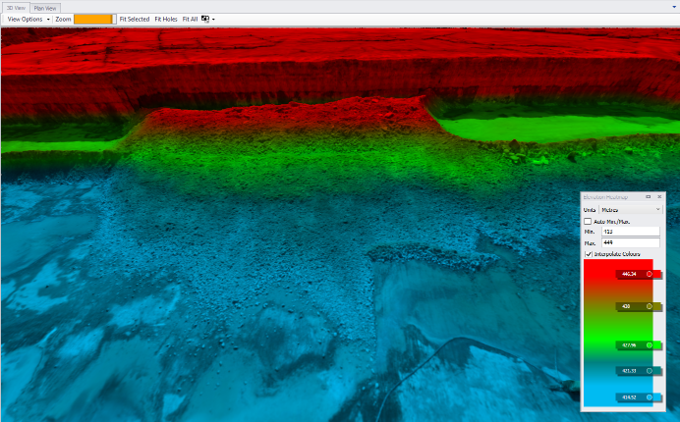Close the Elevation Heatmap panel
This screenshot has height=422, width=680.
coord(659,196)
